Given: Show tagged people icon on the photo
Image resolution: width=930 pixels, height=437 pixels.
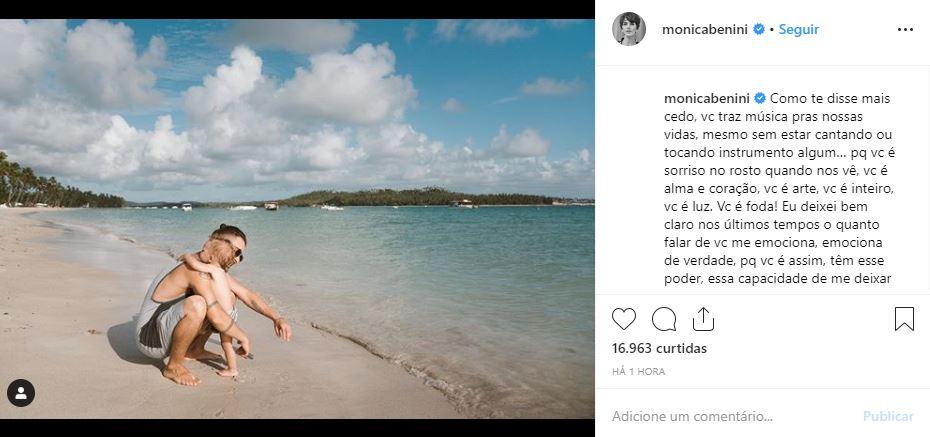Looking at the screenshot, I should [21, 392].
